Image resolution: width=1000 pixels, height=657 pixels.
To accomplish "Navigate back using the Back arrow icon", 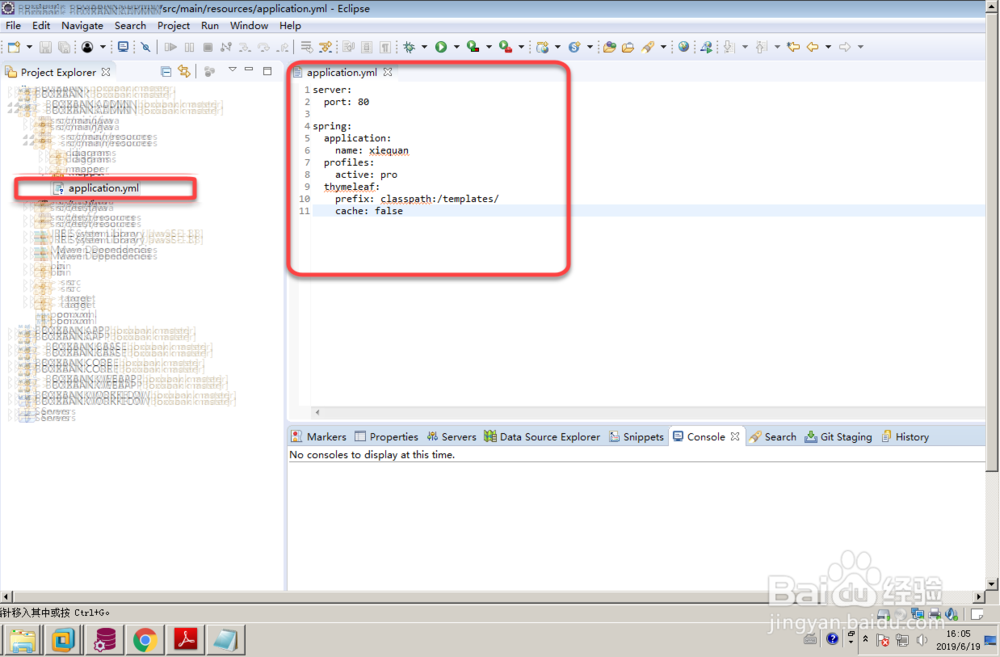I will (812, 47).
